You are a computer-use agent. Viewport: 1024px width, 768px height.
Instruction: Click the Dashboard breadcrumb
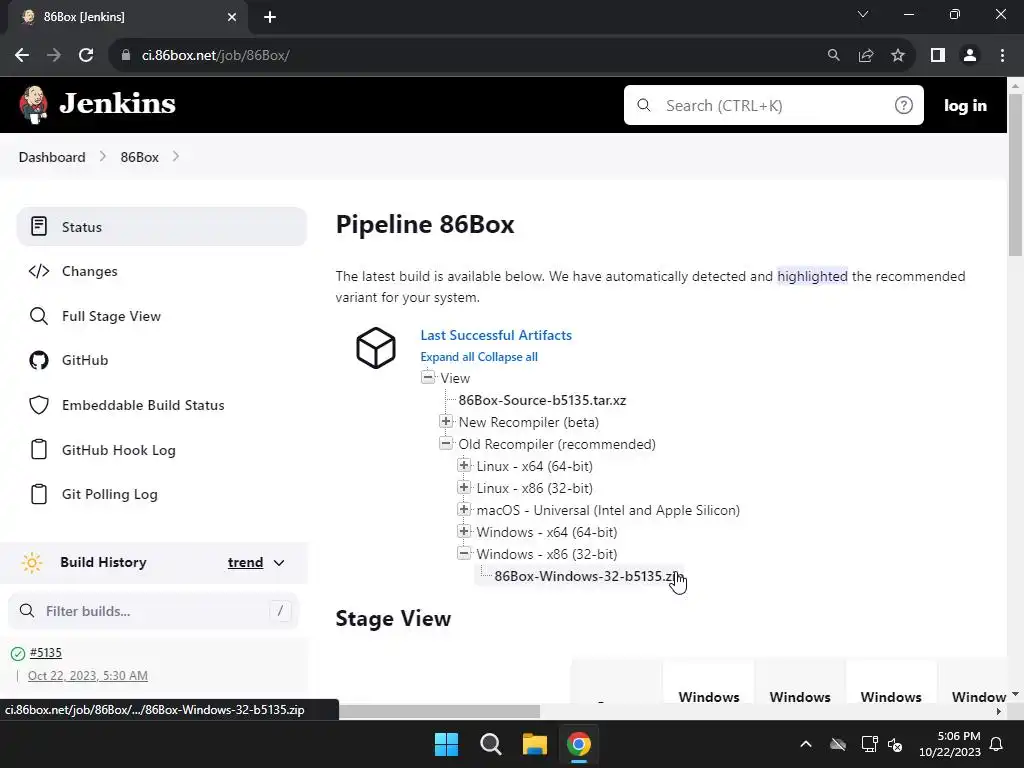52,157
